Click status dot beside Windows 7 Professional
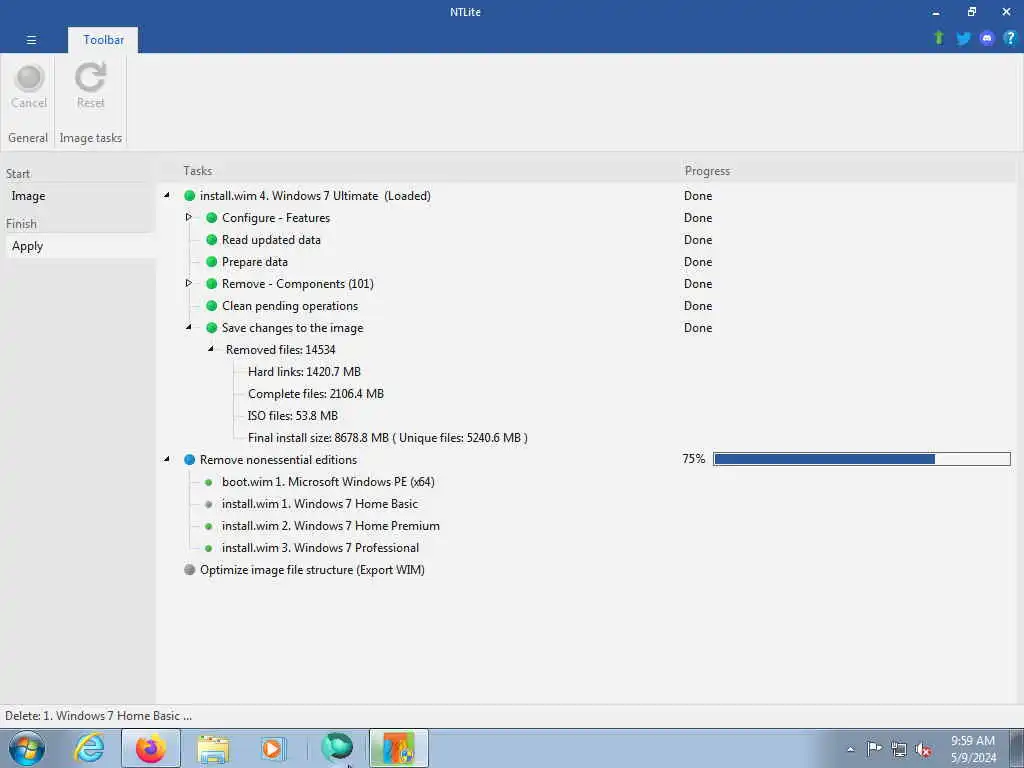 [x=208, y=549]
